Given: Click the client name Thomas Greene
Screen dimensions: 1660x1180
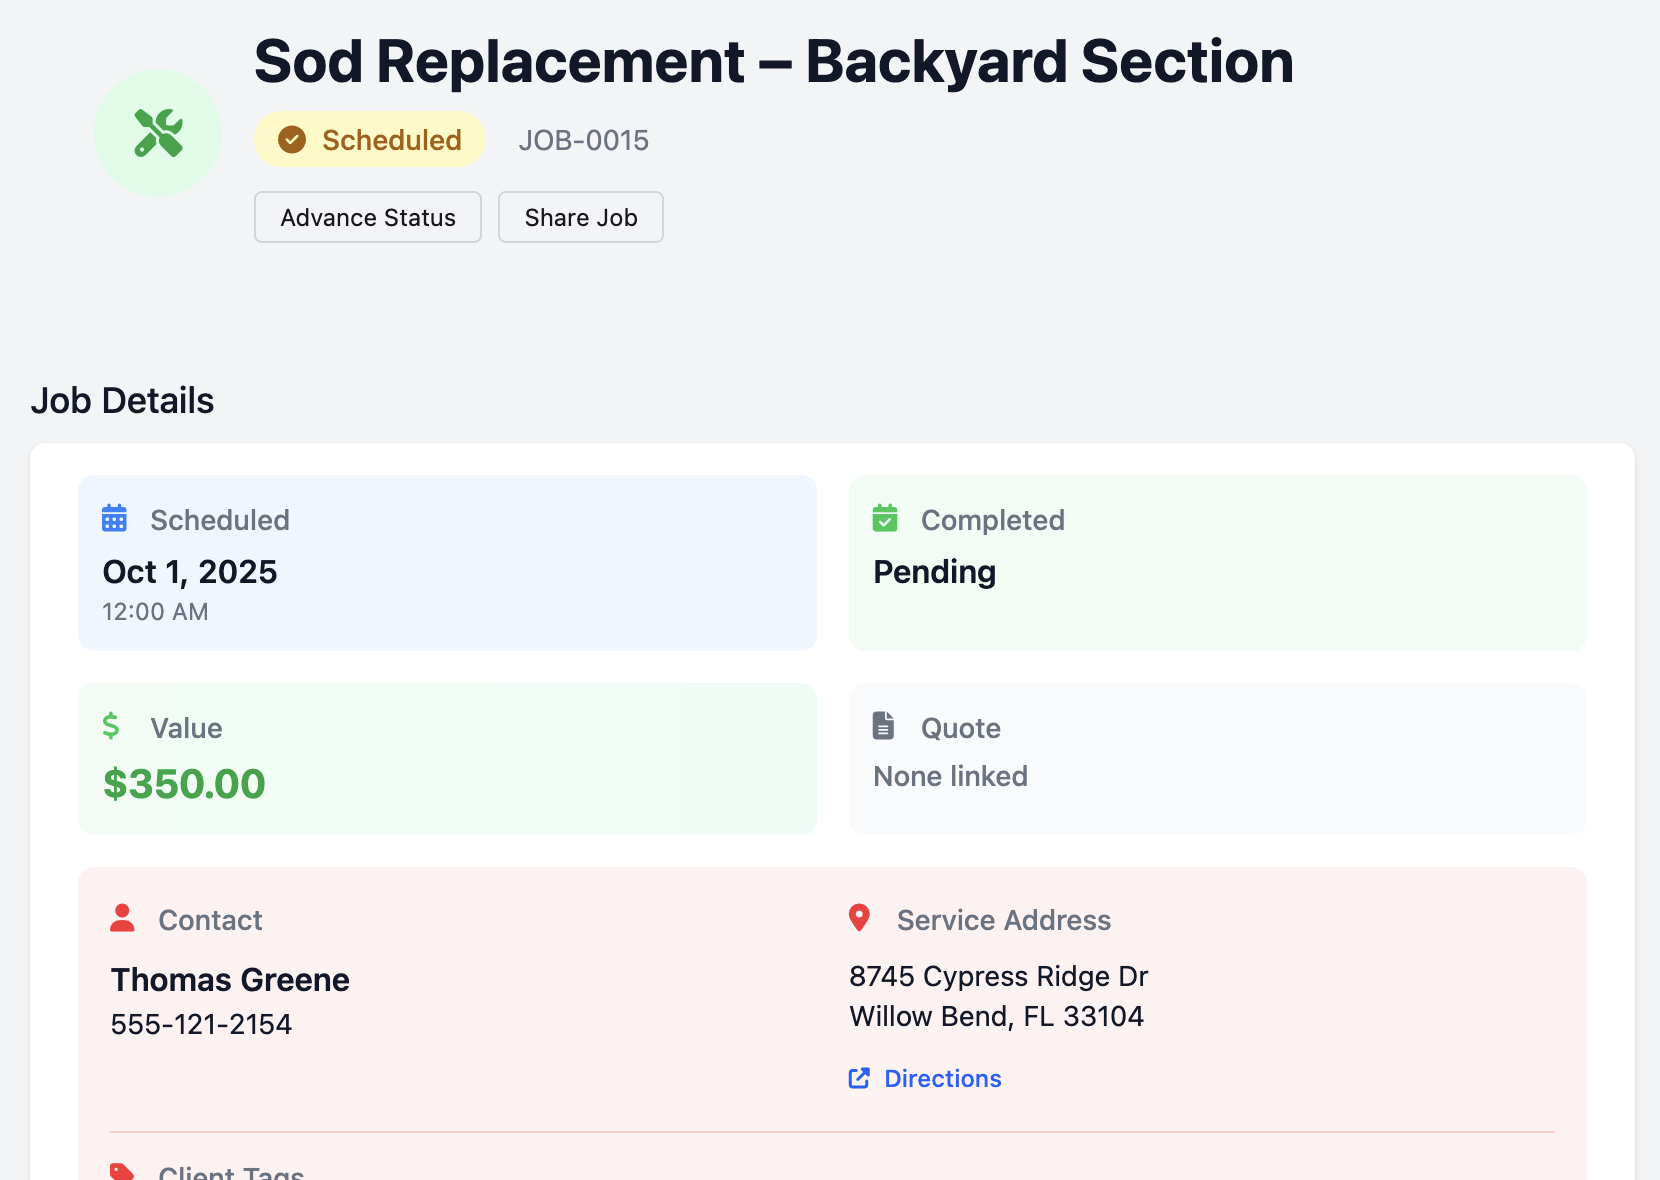Looking at the screenshot, I should tap(230, 979).
